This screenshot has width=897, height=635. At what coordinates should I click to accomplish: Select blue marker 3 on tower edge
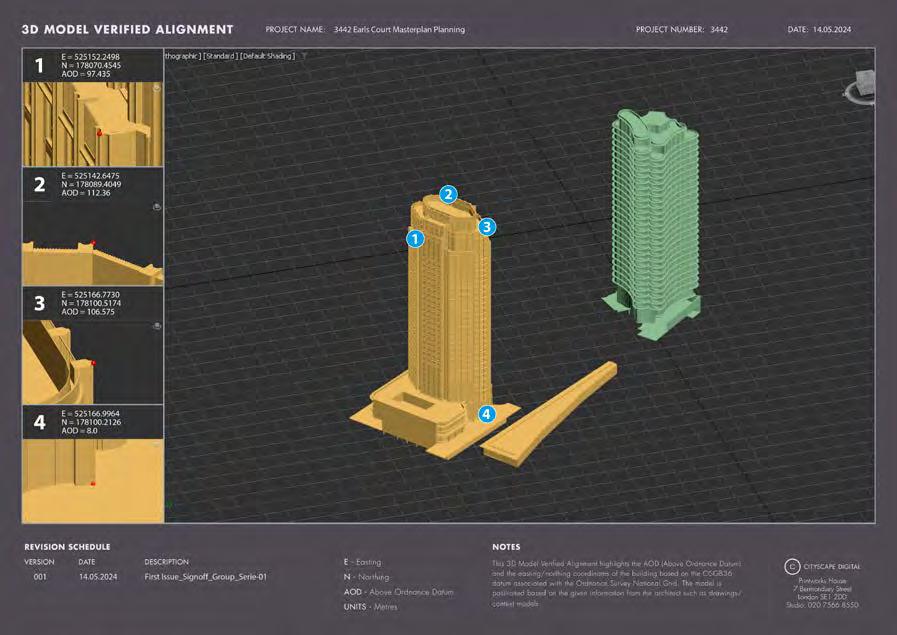(487, 227)
